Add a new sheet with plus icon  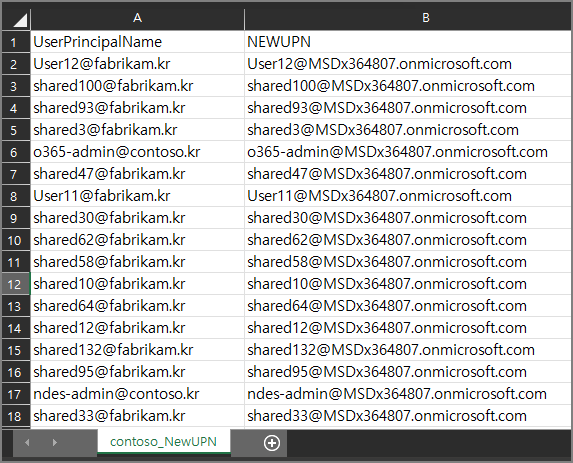(272, 443)
